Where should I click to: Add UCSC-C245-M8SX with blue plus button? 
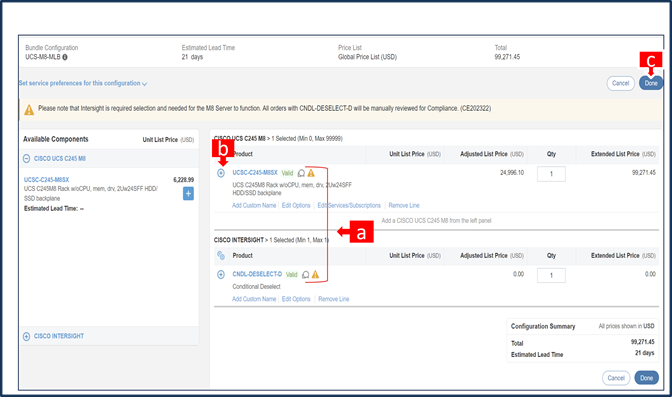188,193
